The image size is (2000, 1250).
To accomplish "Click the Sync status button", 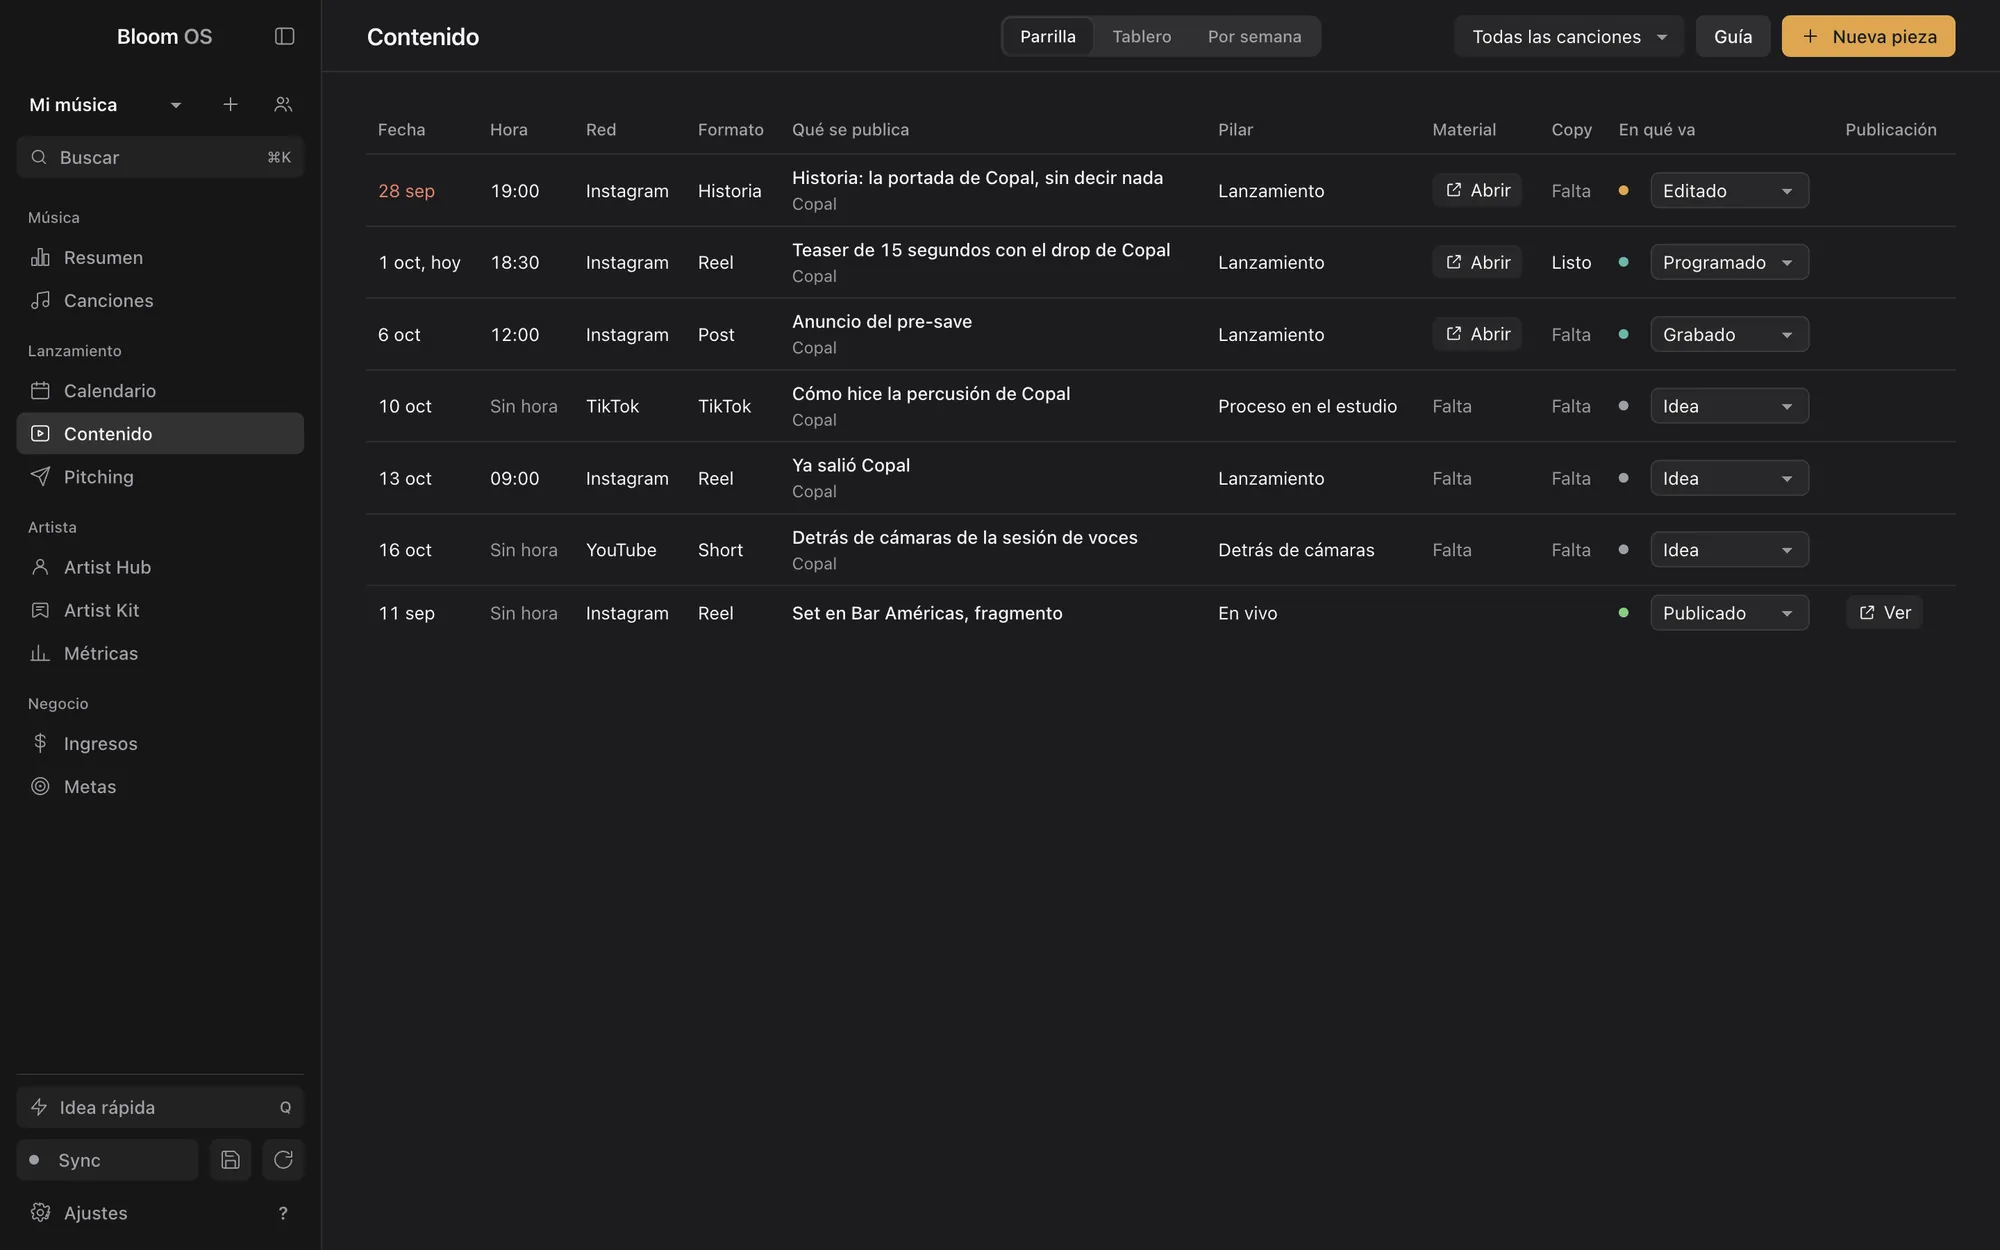I will click(x=108, y=1160).
